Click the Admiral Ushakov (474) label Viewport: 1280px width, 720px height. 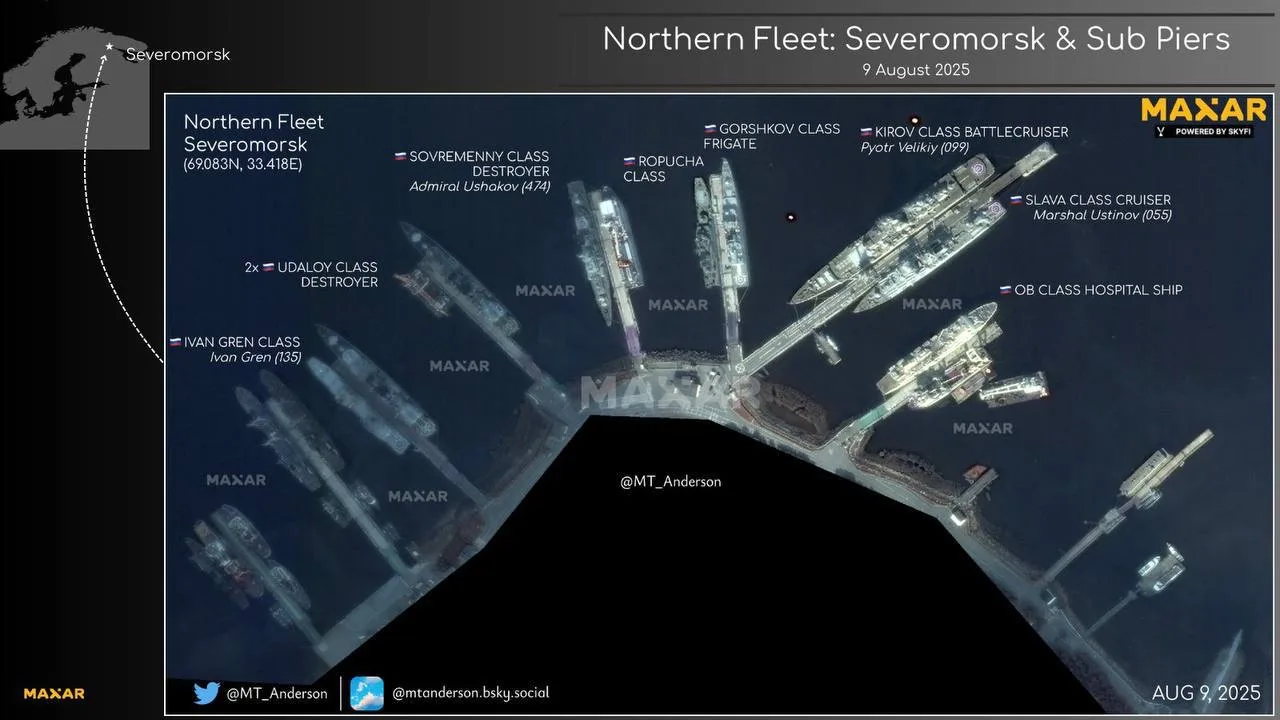[479, 187]
